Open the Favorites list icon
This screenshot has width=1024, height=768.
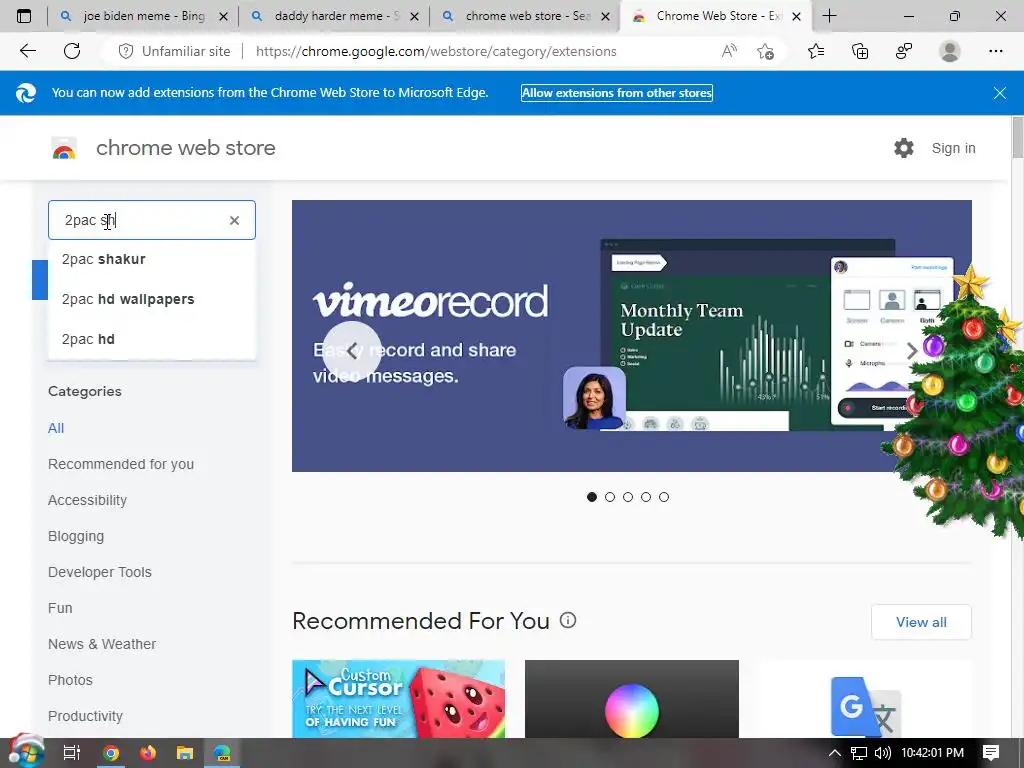coord(816,51)
